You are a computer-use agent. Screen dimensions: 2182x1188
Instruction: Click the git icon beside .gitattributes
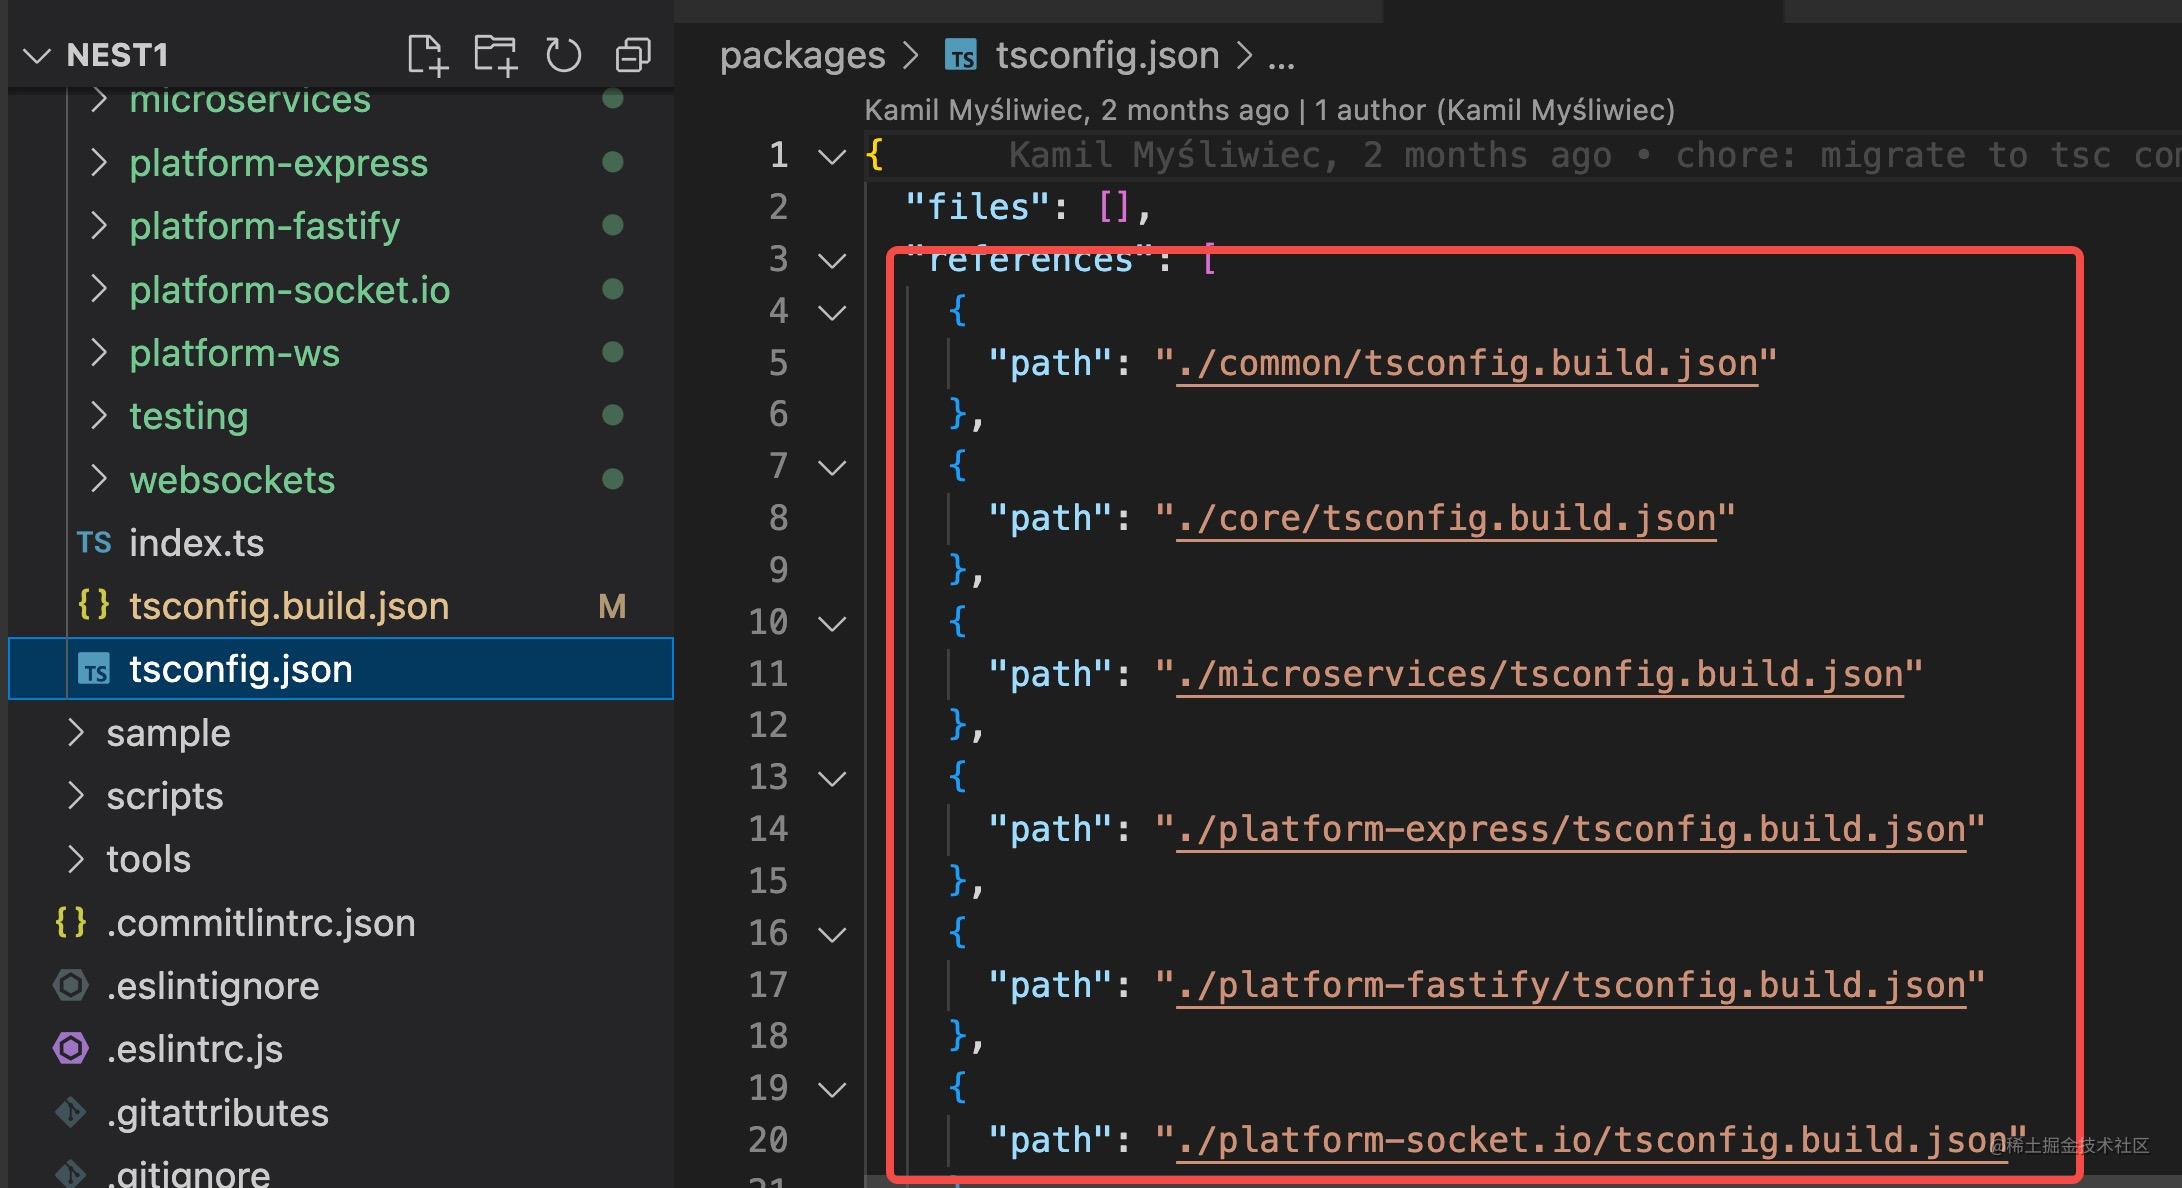pyautogui.click(x=70, y=1112)
